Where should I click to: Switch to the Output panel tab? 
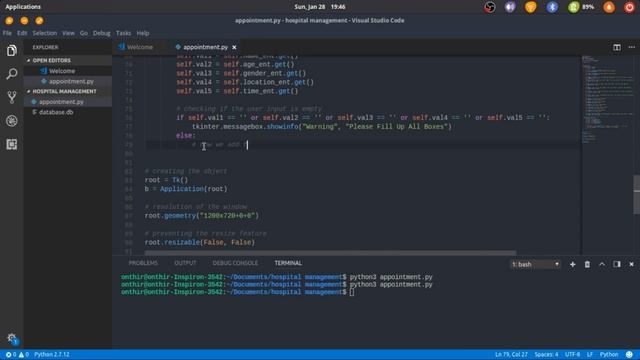pyautogui.click(x=185, y=263)
